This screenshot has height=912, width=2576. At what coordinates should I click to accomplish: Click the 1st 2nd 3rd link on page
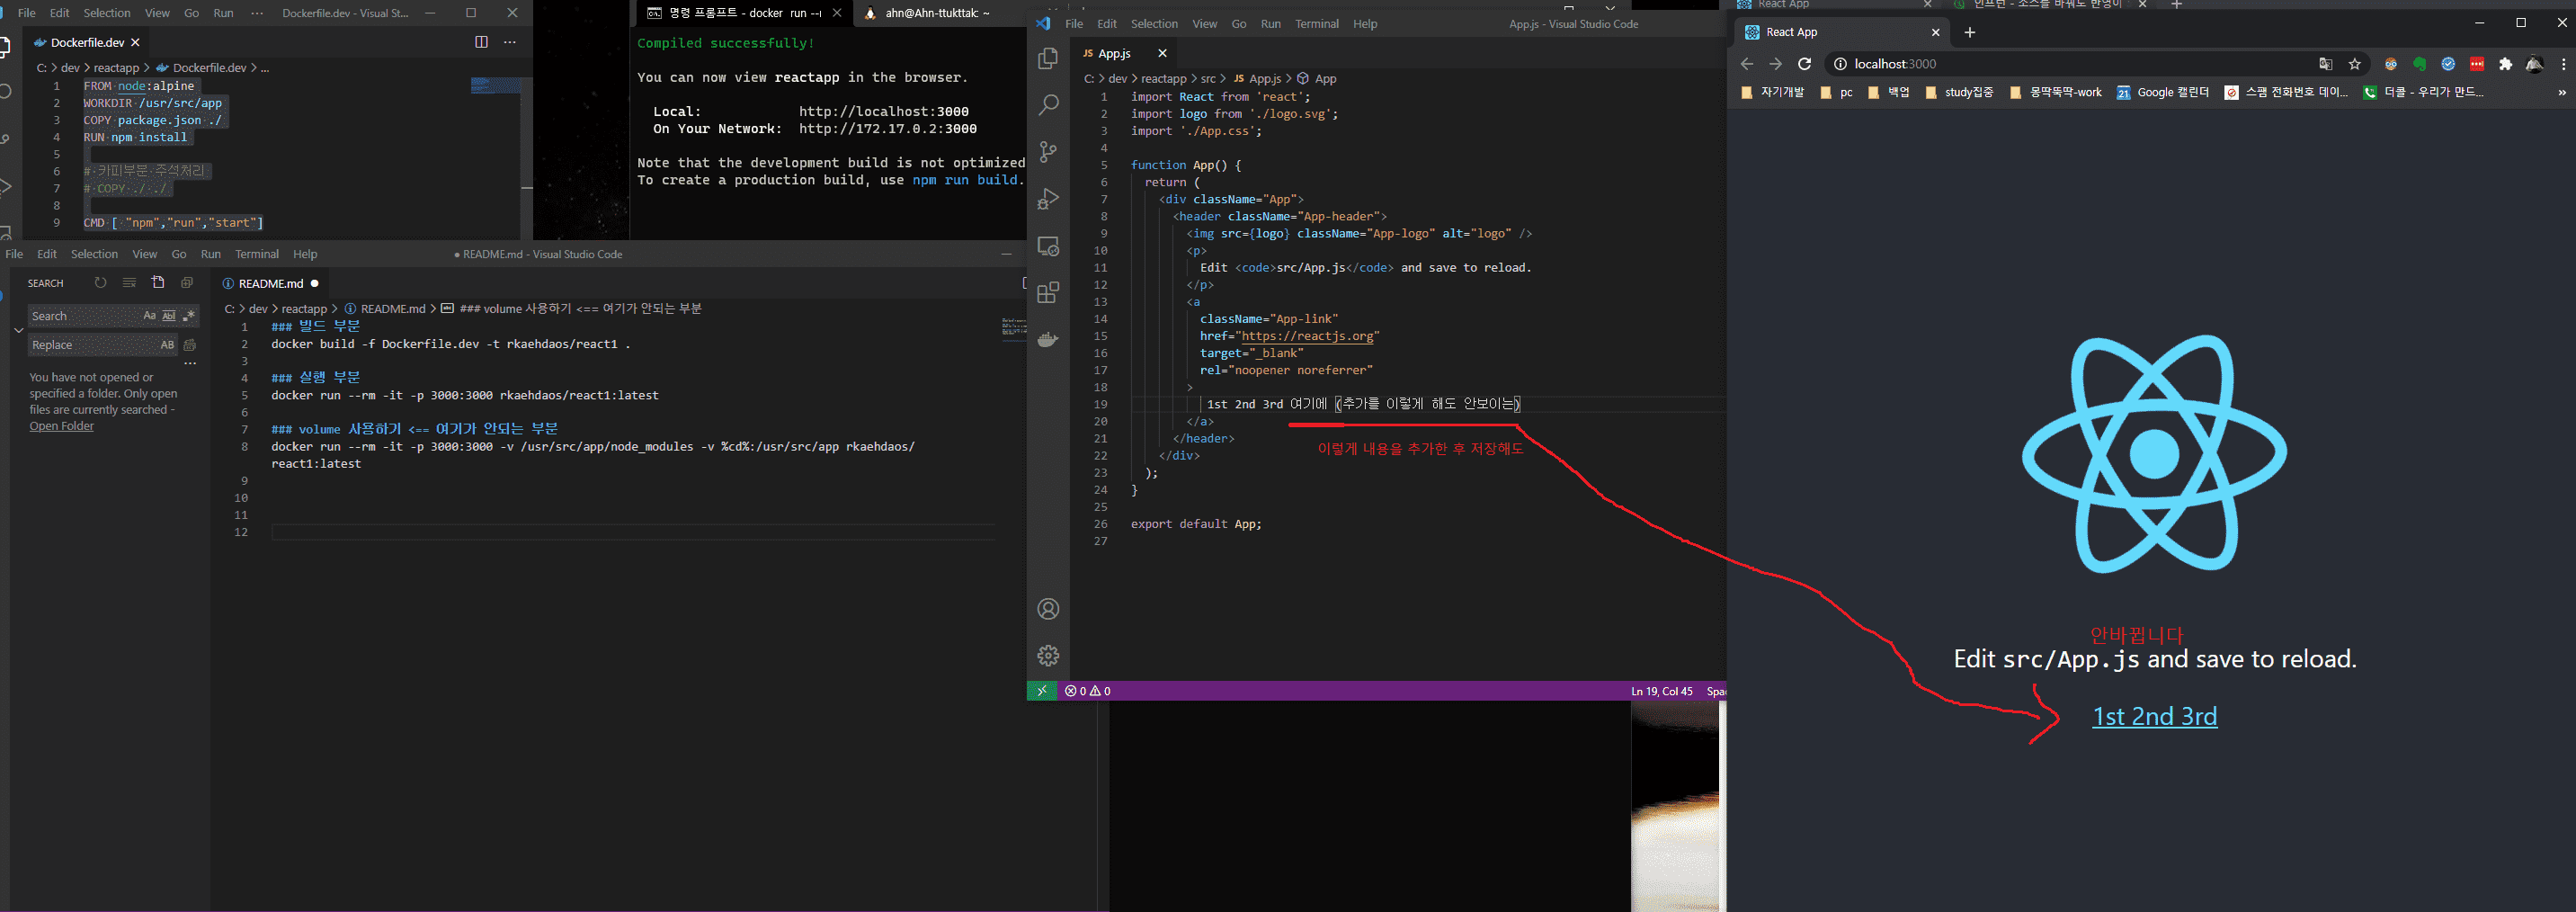pyautogui.click(x=2154, y=716)
